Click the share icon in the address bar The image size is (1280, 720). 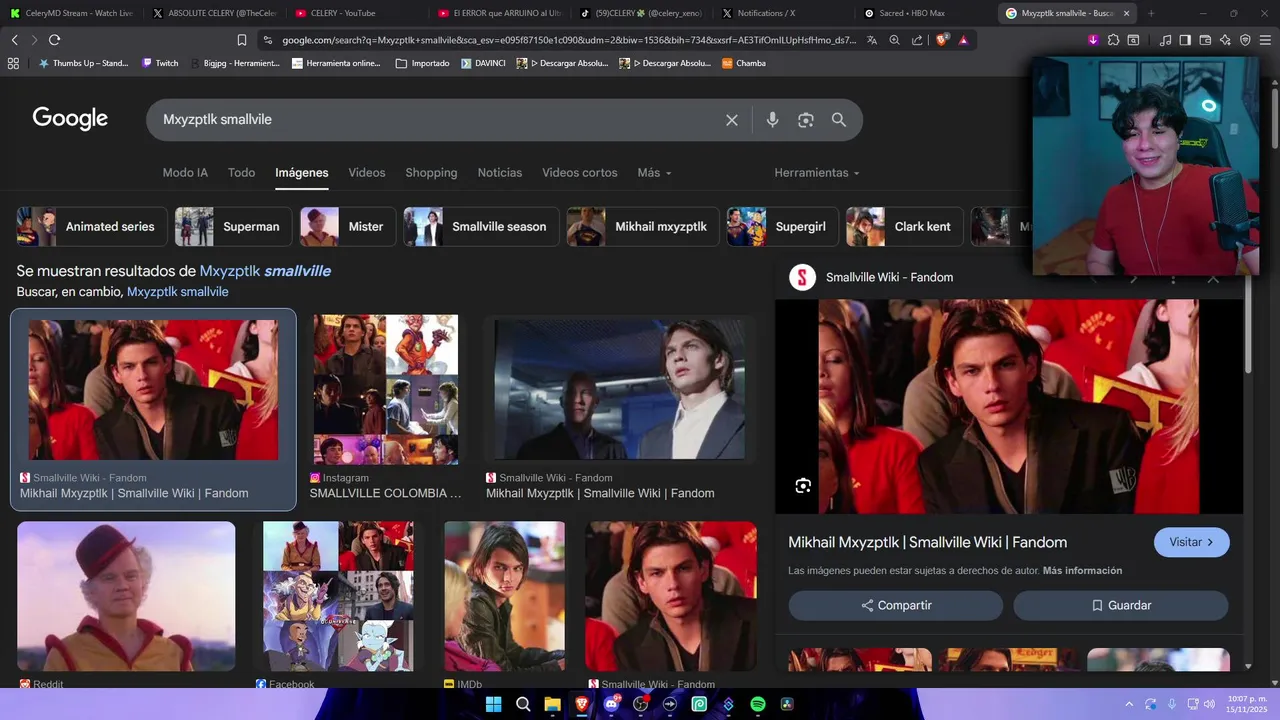(917, 40)
